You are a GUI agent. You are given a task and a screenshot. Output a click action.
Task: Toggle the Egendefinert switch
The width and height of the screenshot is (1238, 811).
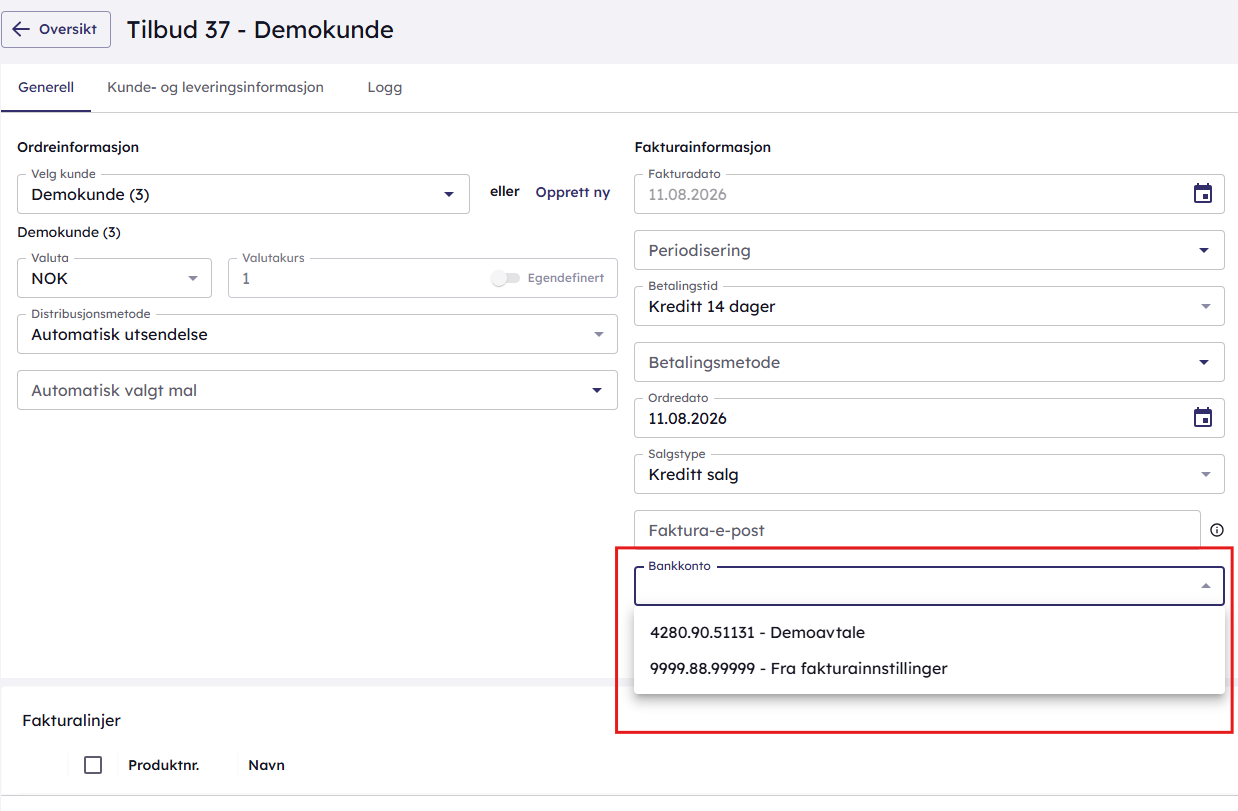[x=506, y=278]
